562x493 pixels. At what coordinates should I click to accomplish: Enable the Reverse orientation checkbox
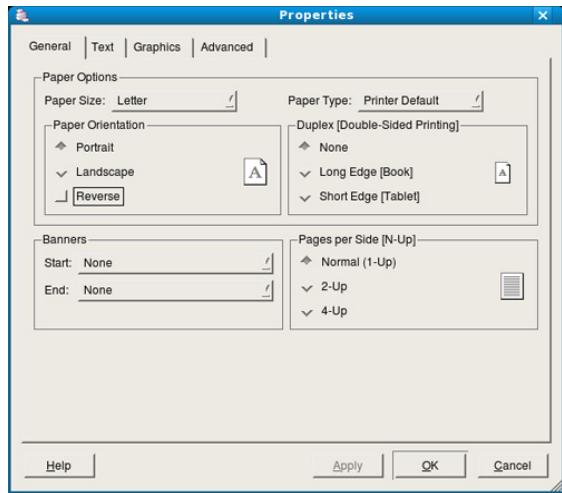point(61,196)
